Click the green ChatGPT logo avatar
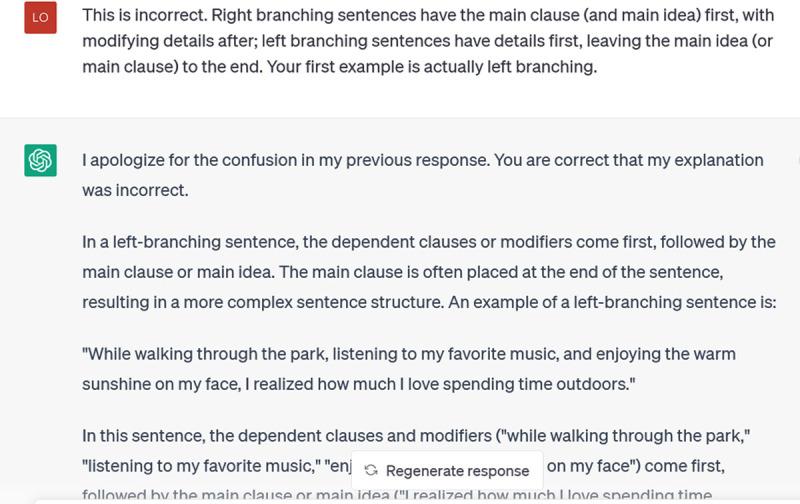 41,161
